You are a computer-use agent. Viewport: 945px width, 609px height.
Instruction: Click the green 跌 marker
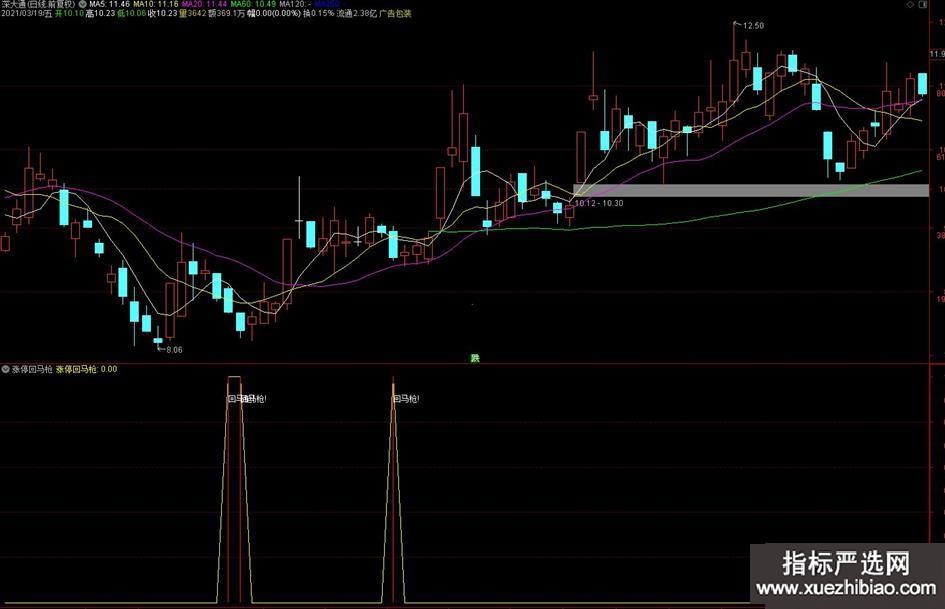point(475,357)
